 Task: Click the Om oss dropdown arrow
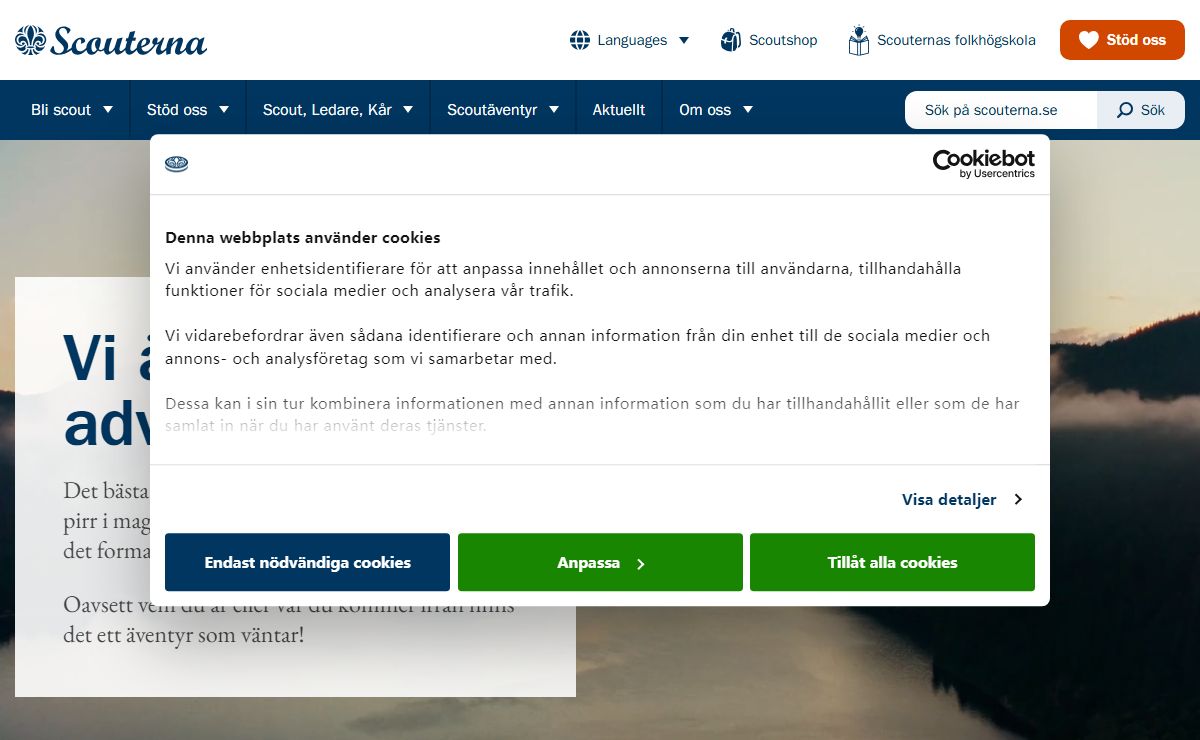click(x=748, y=110)
